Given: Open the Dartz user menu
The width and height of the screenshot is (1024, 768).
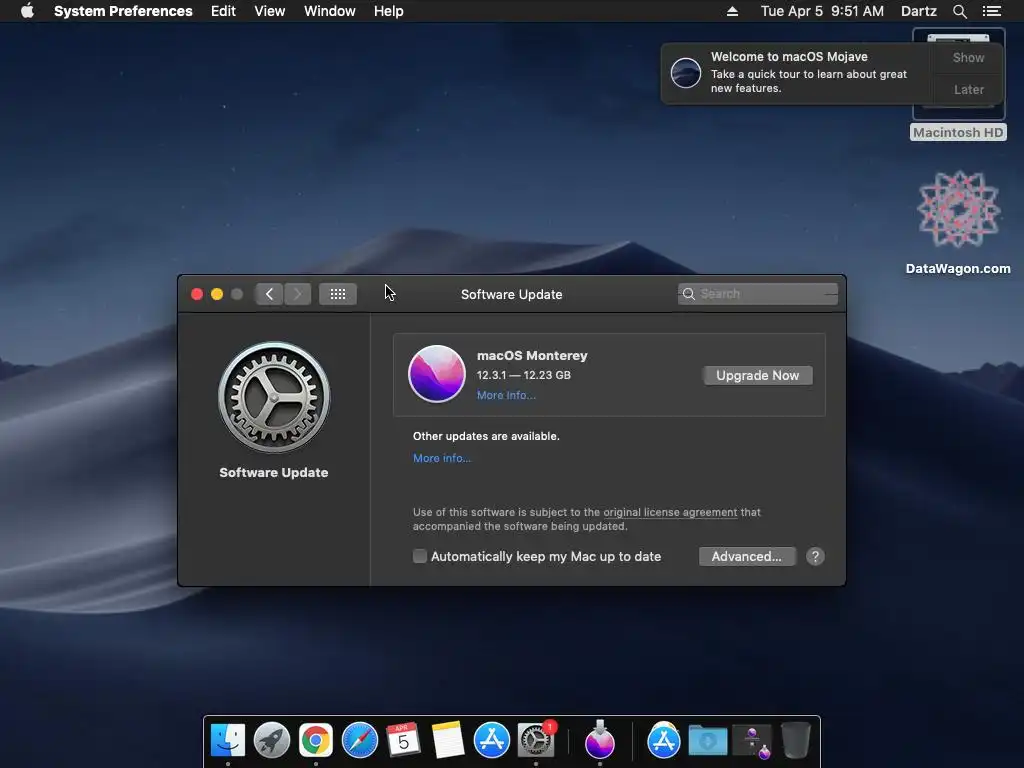Looking at the screenshot, I should [919, 11].
